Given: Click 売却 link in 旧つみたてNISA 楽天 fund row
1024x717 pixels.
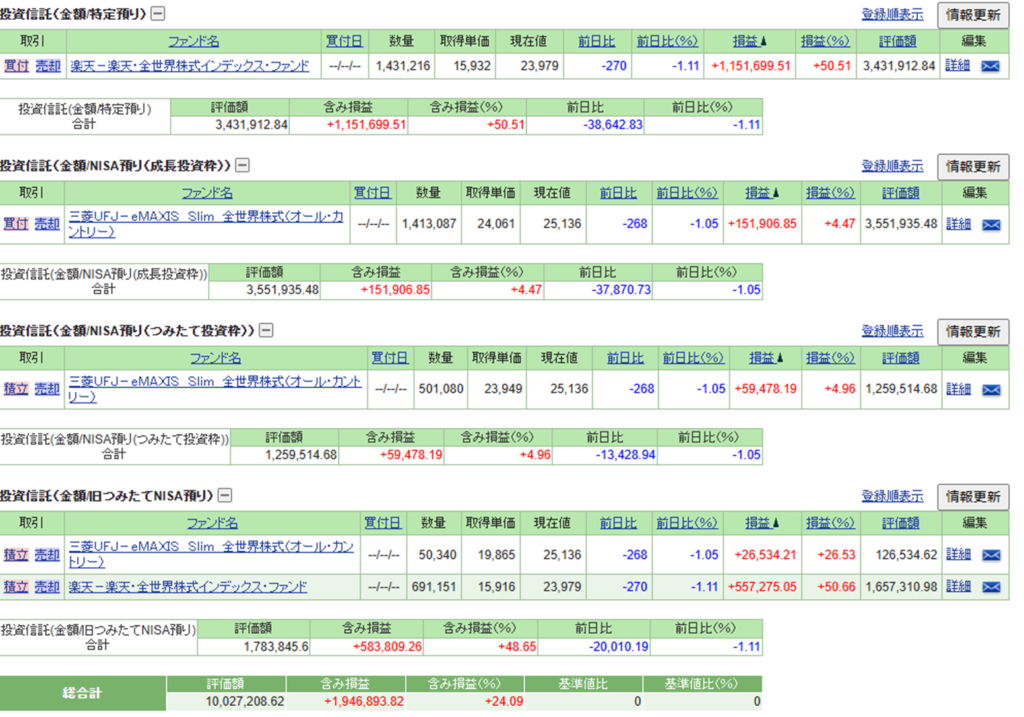Looking at the screenshot, I should [47, 586].
